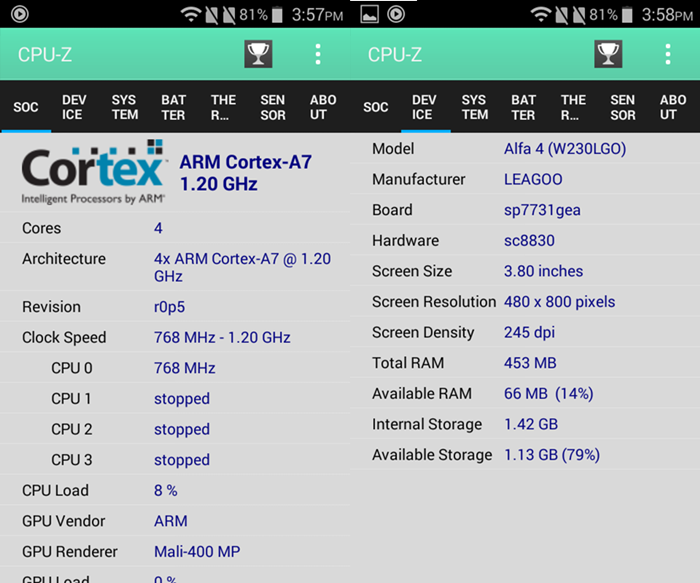
Task: Tap Hardware value sc8830
Action: click(x=529, y=241)
